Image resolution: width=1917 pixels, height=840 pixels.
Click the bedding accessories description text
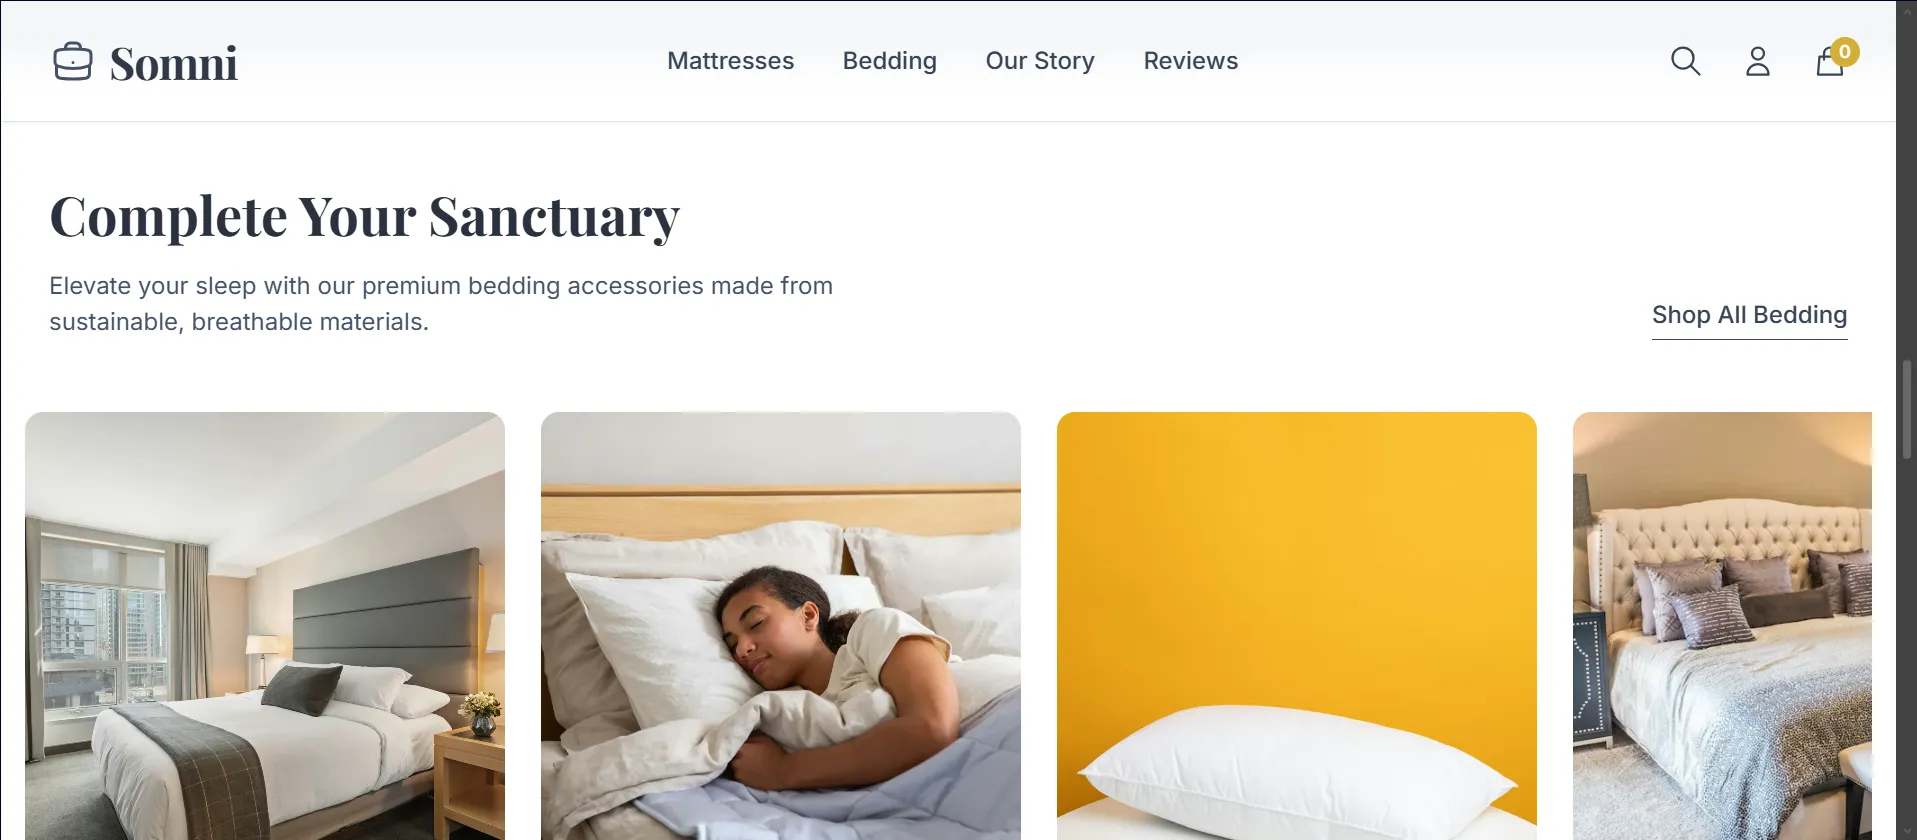coord(441,304)
